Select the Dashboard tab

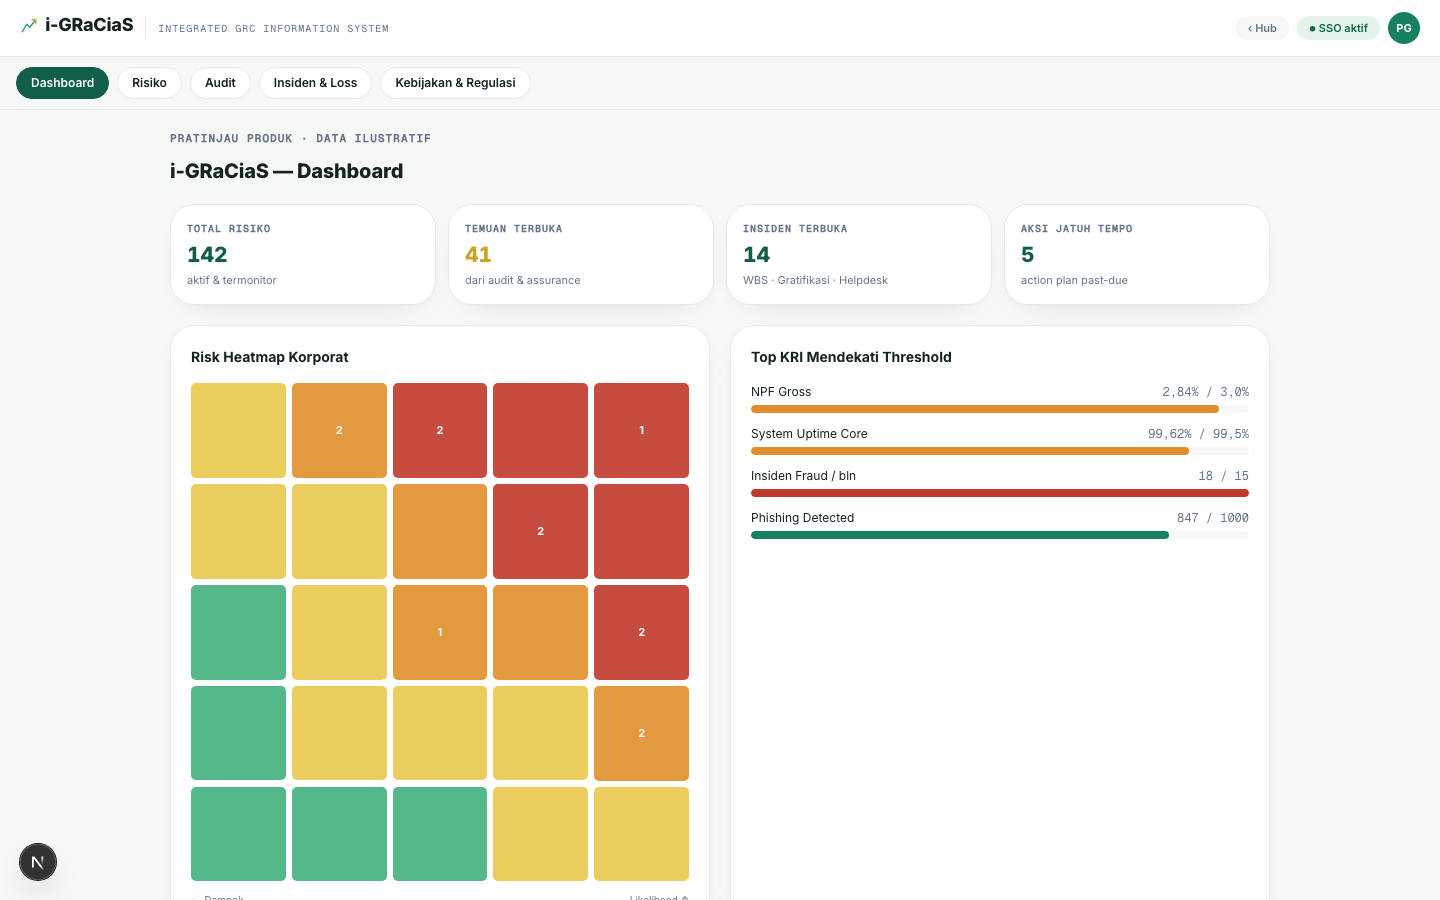coord(62,83)
